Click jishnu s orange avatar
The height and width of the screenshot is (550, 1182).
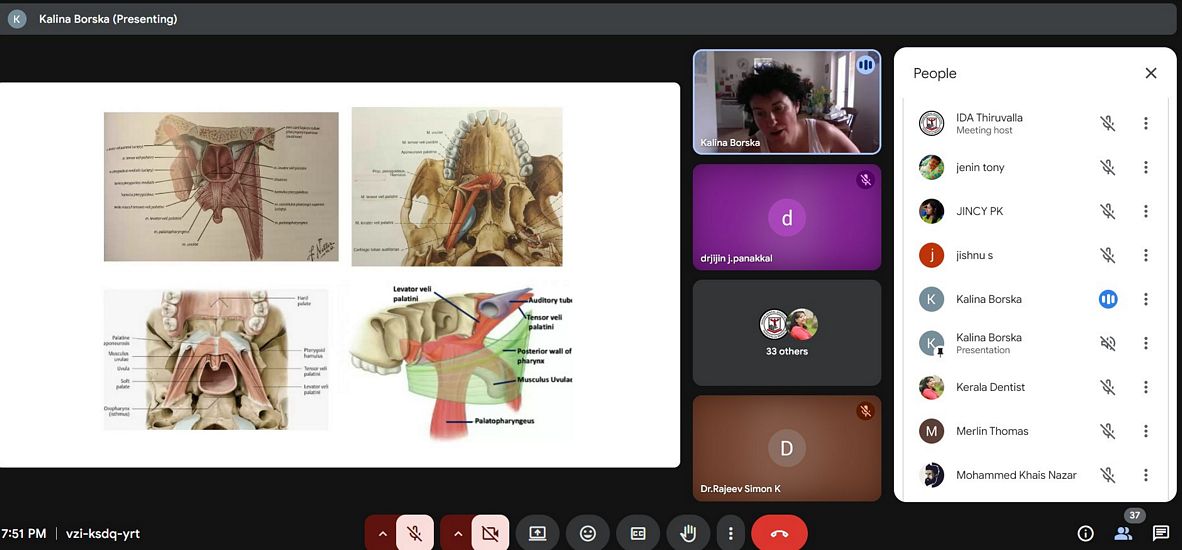tap(932, 255)
